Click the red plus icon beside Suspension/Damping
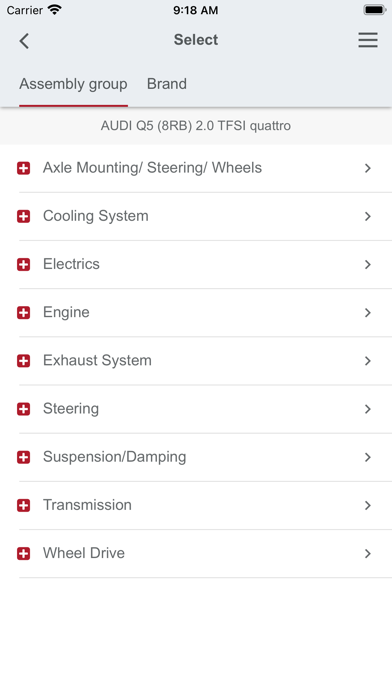The width and height of the screenshot is (392, 696). 24,457
